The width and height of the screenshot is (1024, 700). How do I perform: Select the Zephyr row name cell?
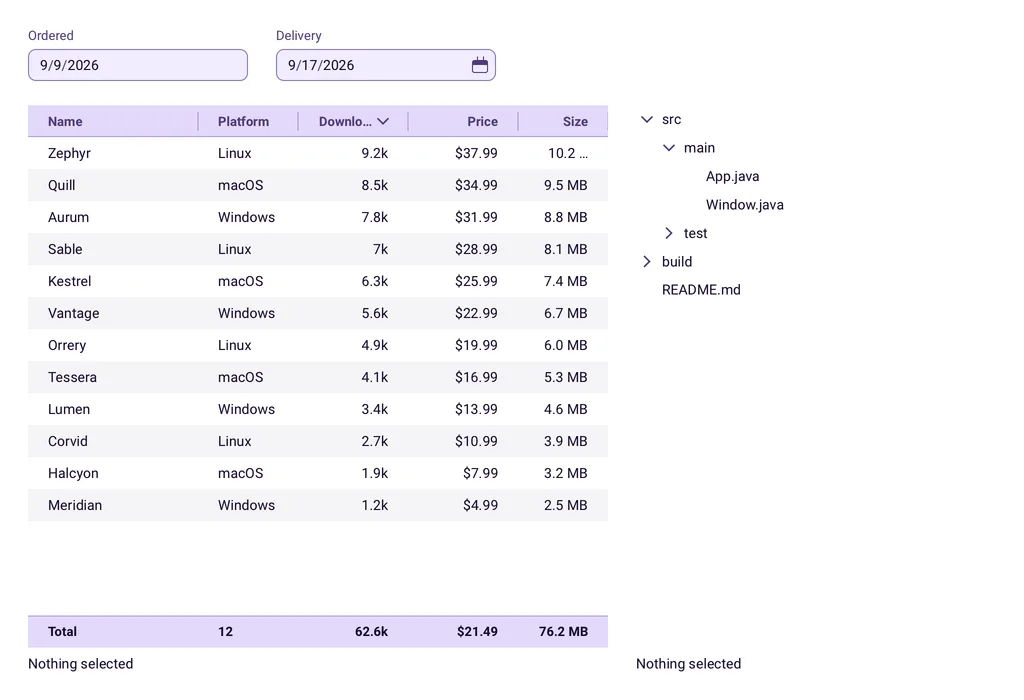[x=69, y=153]
